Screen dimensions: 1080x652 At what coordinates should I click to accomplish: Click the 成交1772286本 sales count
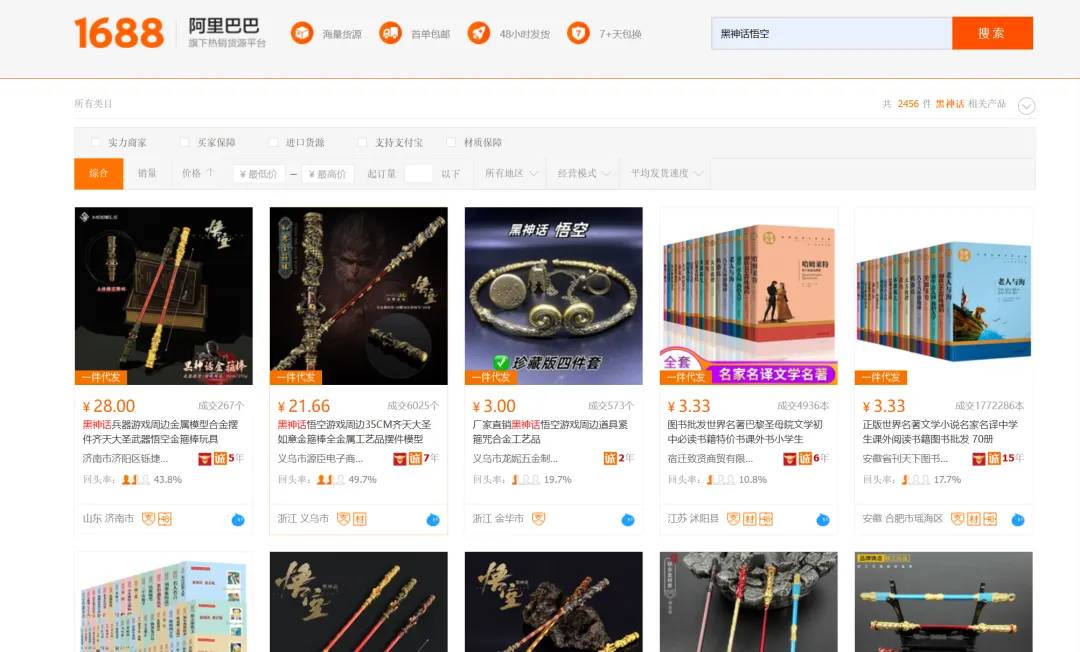tap(989, 406)
